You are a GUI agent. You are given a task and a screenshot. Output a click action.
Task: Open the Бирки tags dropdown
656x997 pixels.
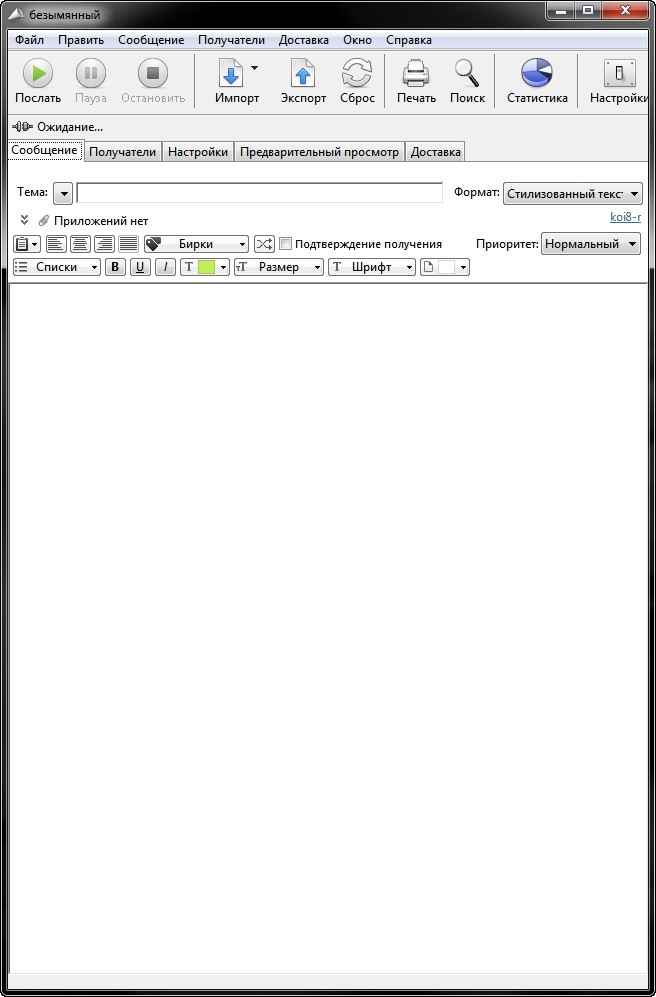197,244
